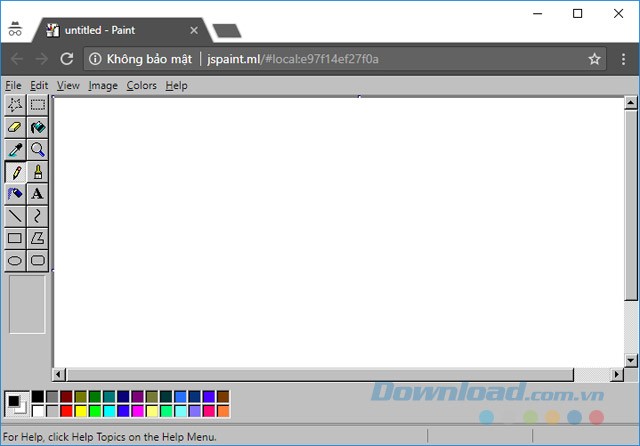Choose the Rounded Rectangle tool
Screen dimensions: 640x446
[x=38, y=260]
